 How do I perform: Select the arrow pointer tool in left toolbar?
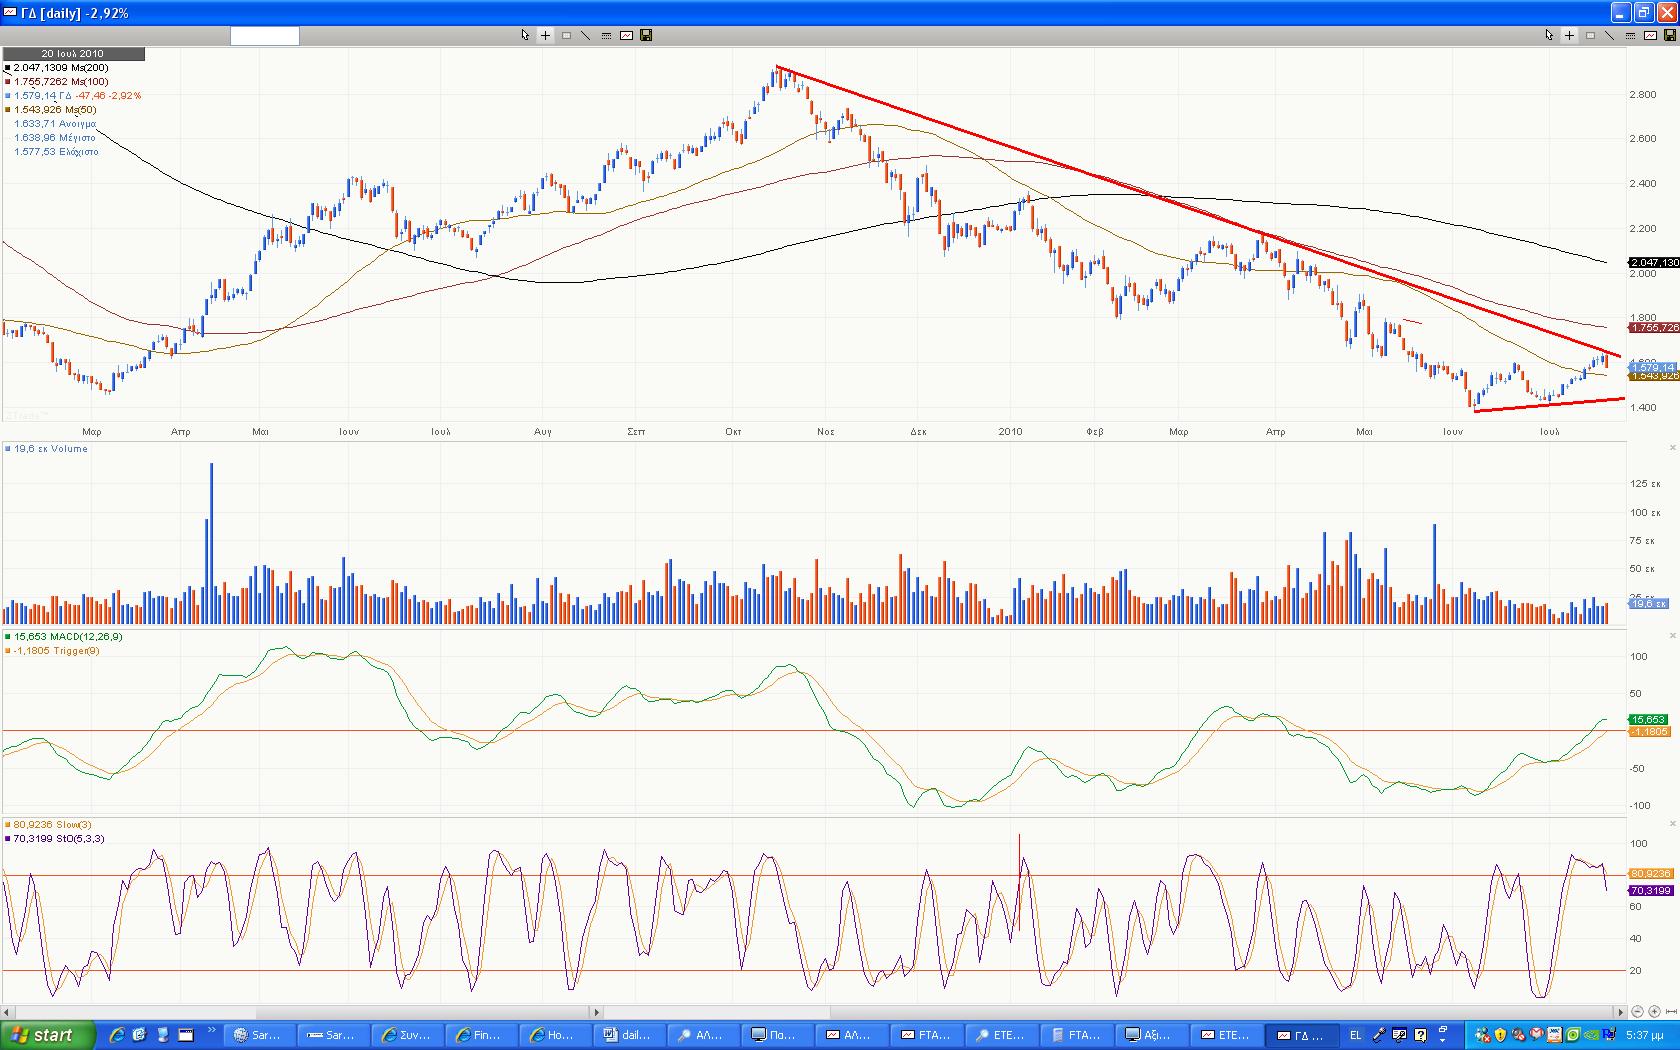point(525,35)
